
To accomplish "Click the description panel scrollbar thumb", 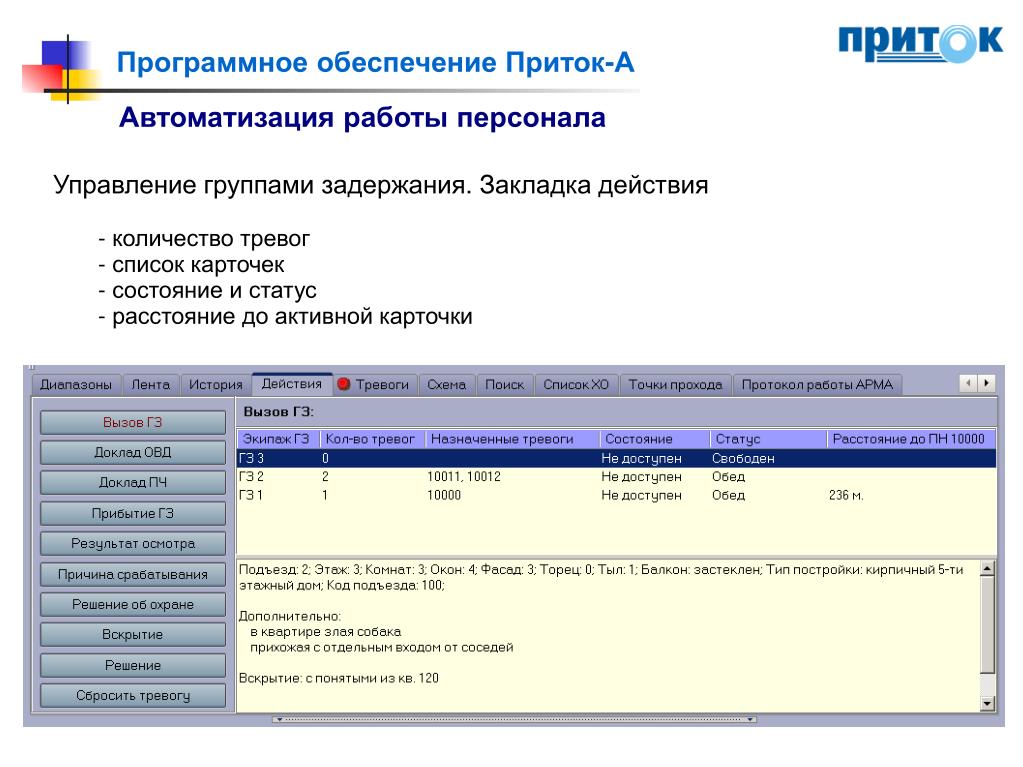I will click(x=987, y=625).
